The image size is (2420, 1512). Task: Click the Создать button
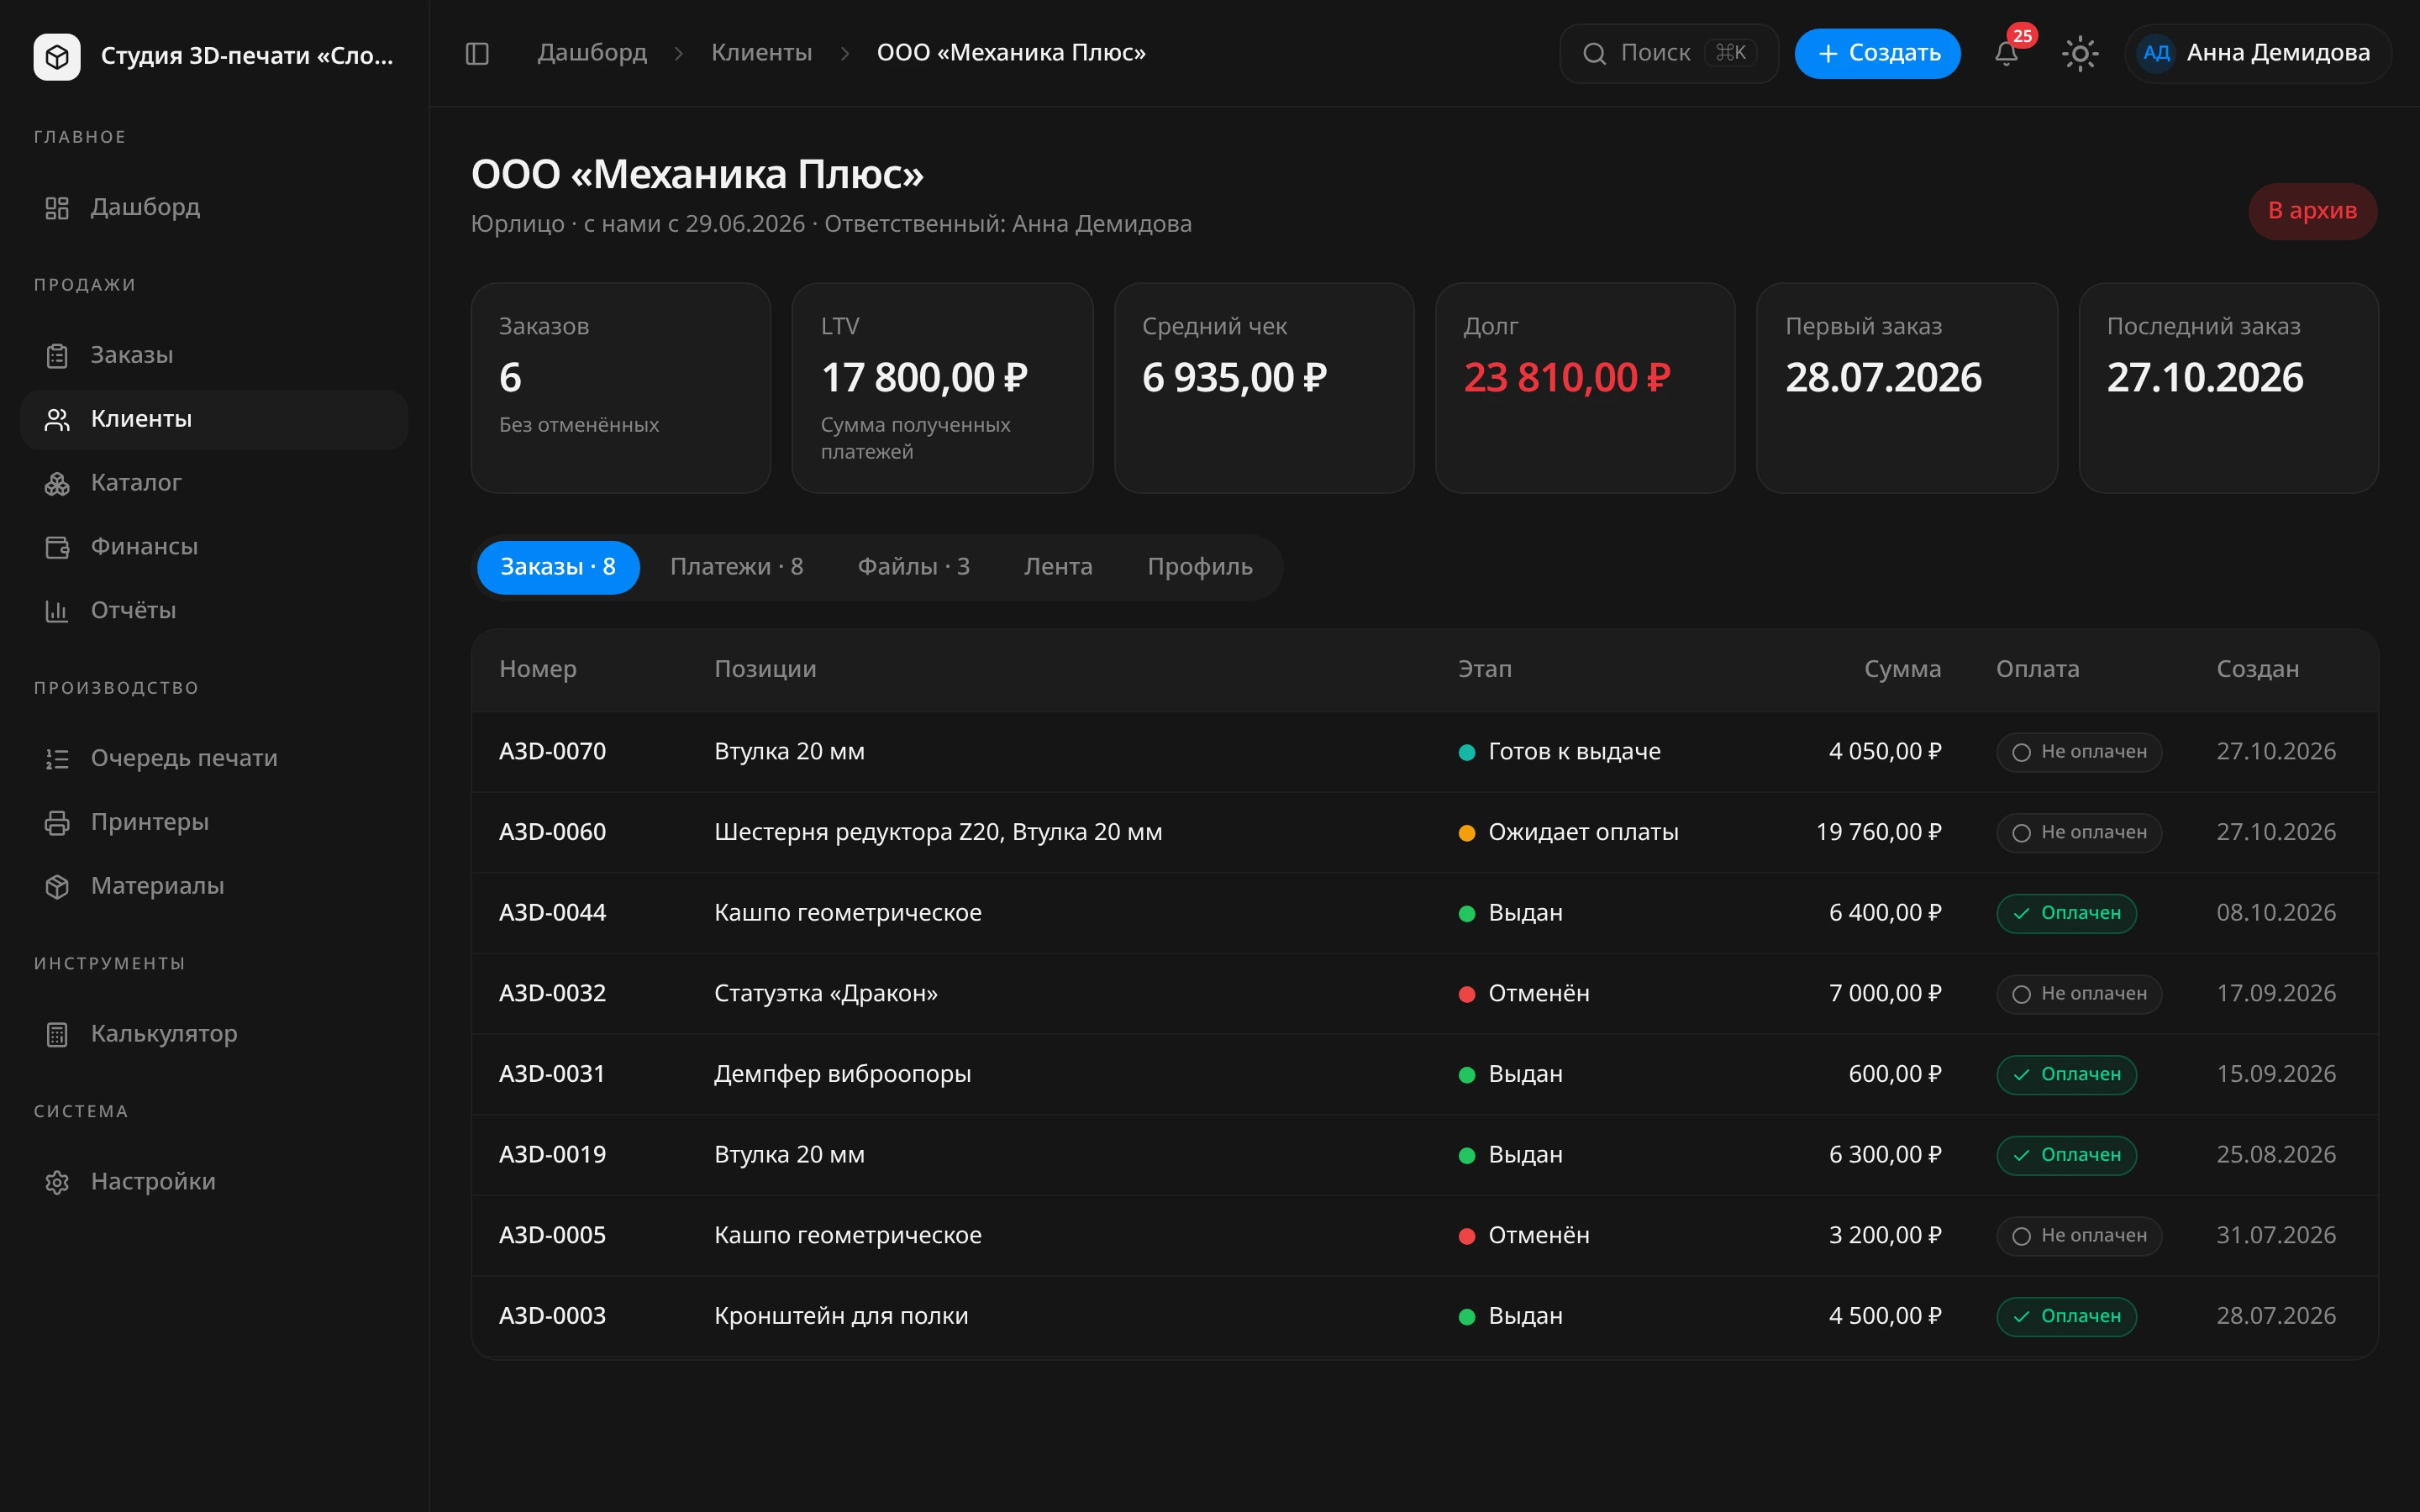pyautogui.click(x=1877, y=53)
